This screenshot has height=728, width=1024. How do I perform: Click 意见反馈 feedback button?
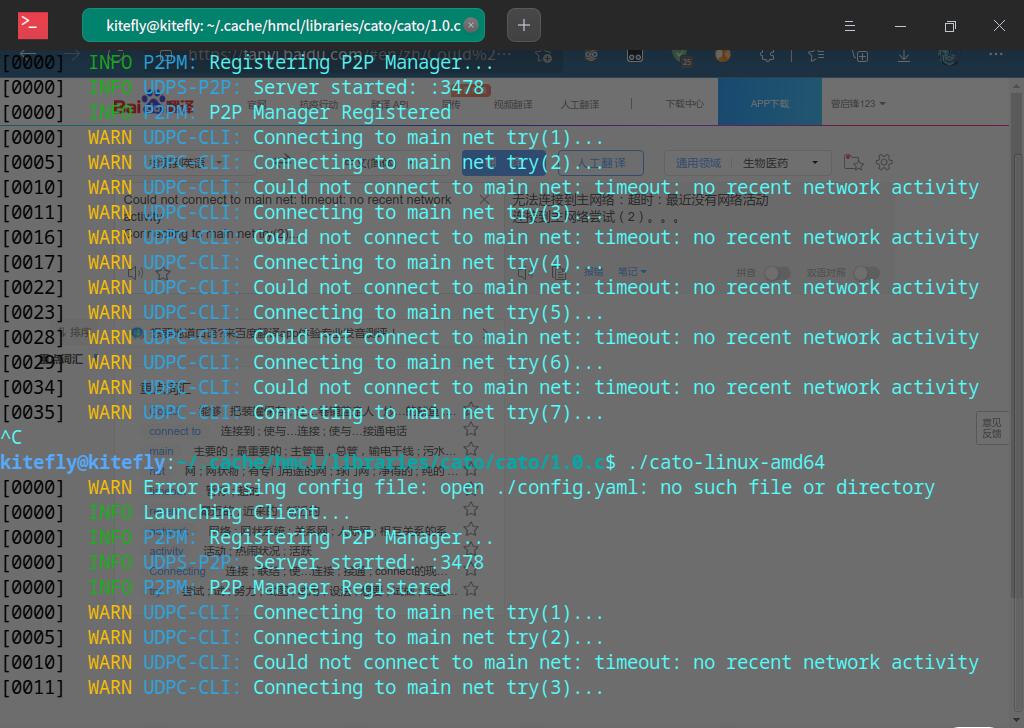[x=992, y=428]
